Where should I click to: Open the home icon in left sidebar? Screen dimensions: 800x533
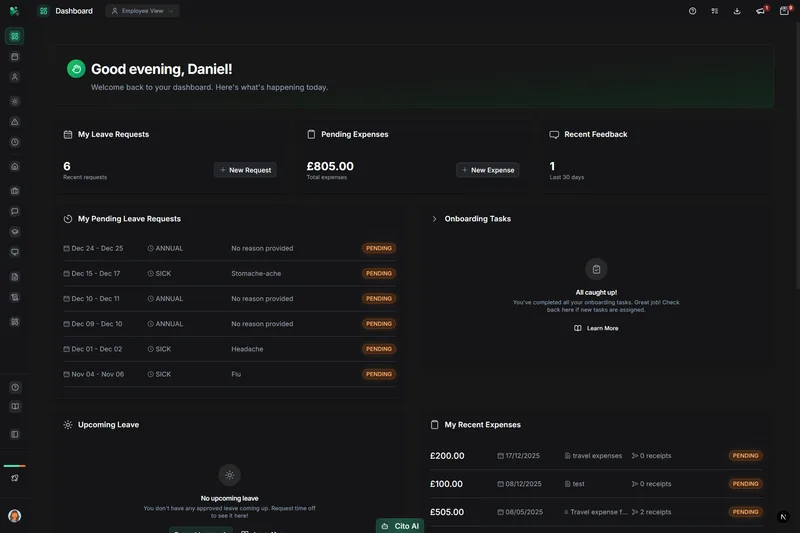pyautogui.click(x=15, y=166)
